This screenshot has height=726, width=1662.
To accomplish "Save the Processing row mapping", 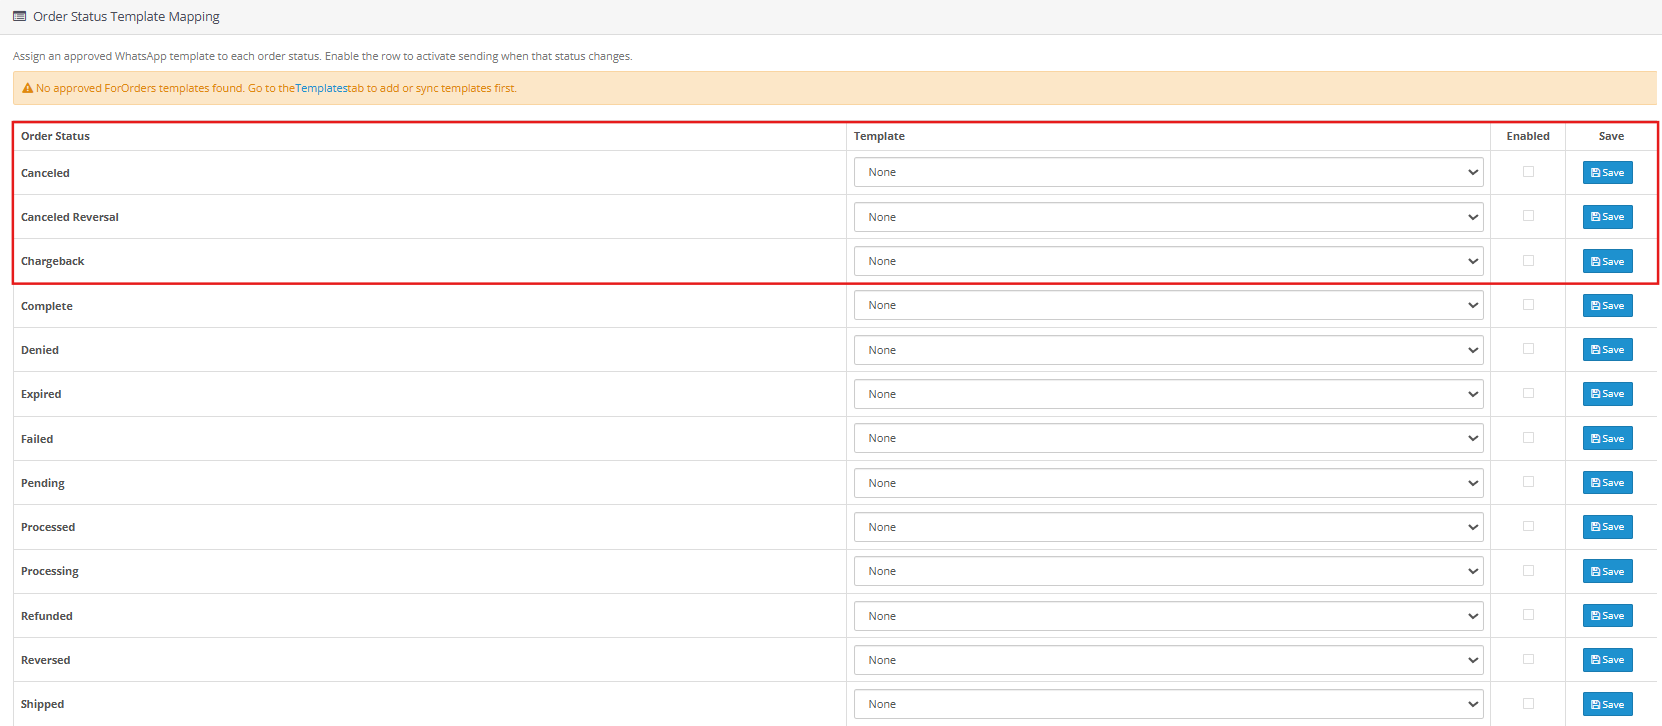I will (x=1607, y=571).
